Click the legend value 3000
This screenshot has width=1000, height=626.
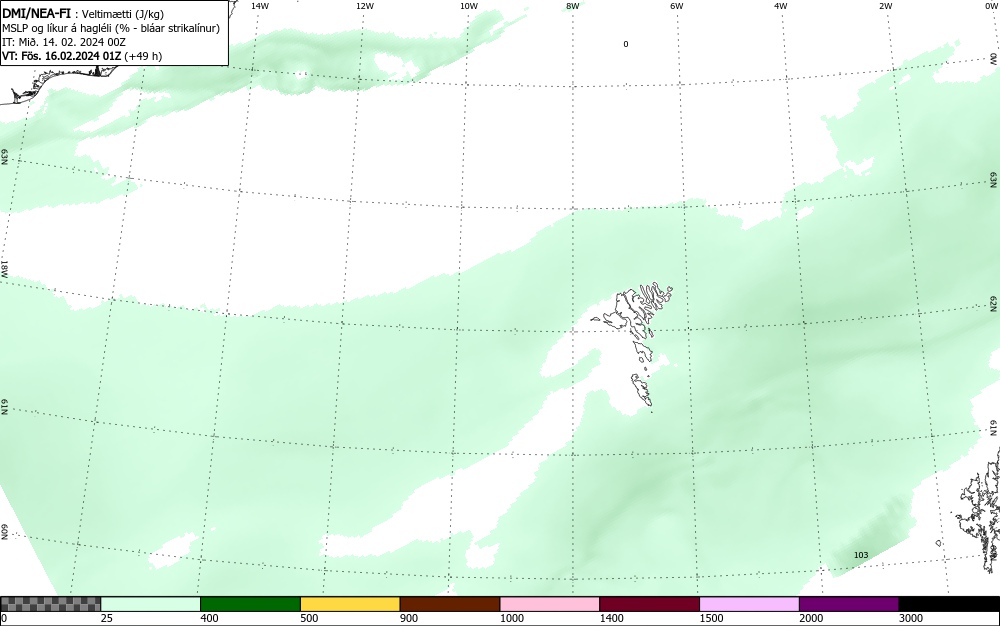911,618
